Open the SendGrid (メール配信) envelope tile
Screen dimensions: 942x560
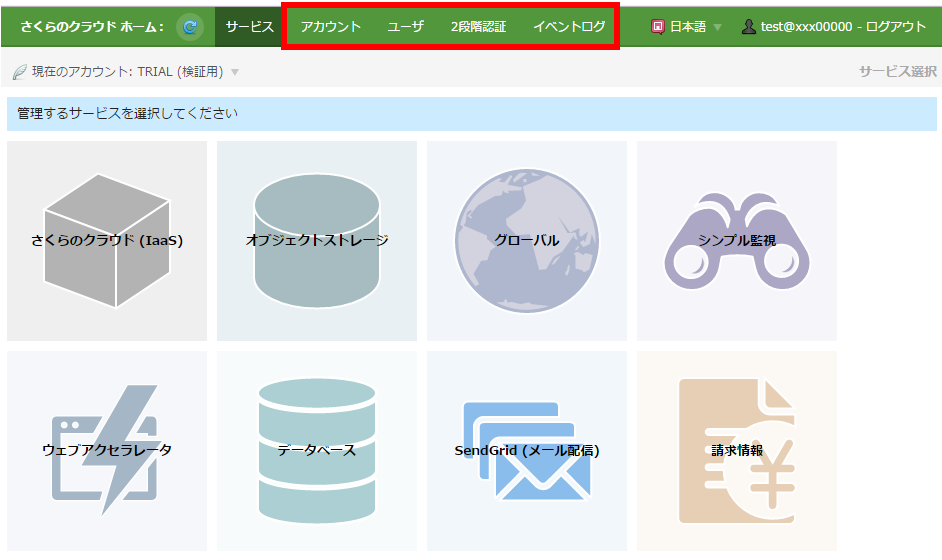click(527, 451)
